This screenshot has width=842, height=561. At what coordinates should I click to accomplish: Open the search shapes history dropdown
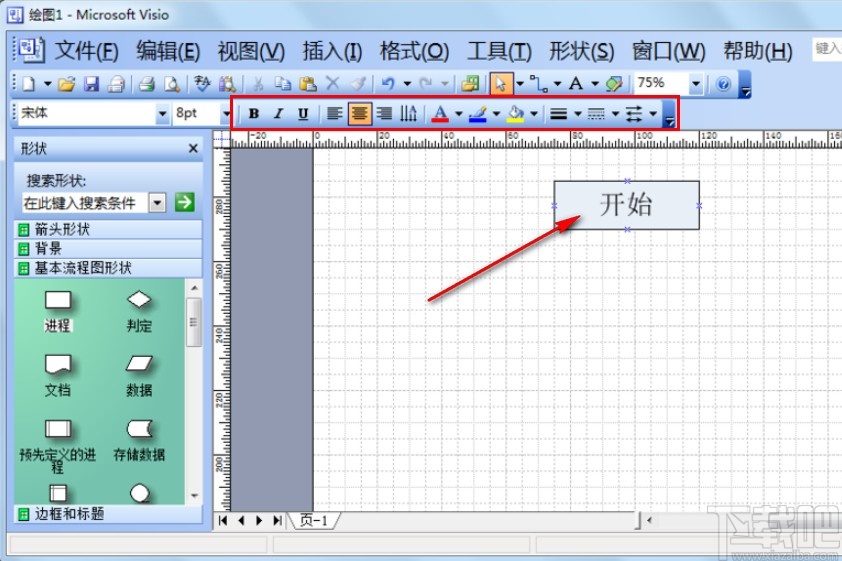tap(157, 203)
